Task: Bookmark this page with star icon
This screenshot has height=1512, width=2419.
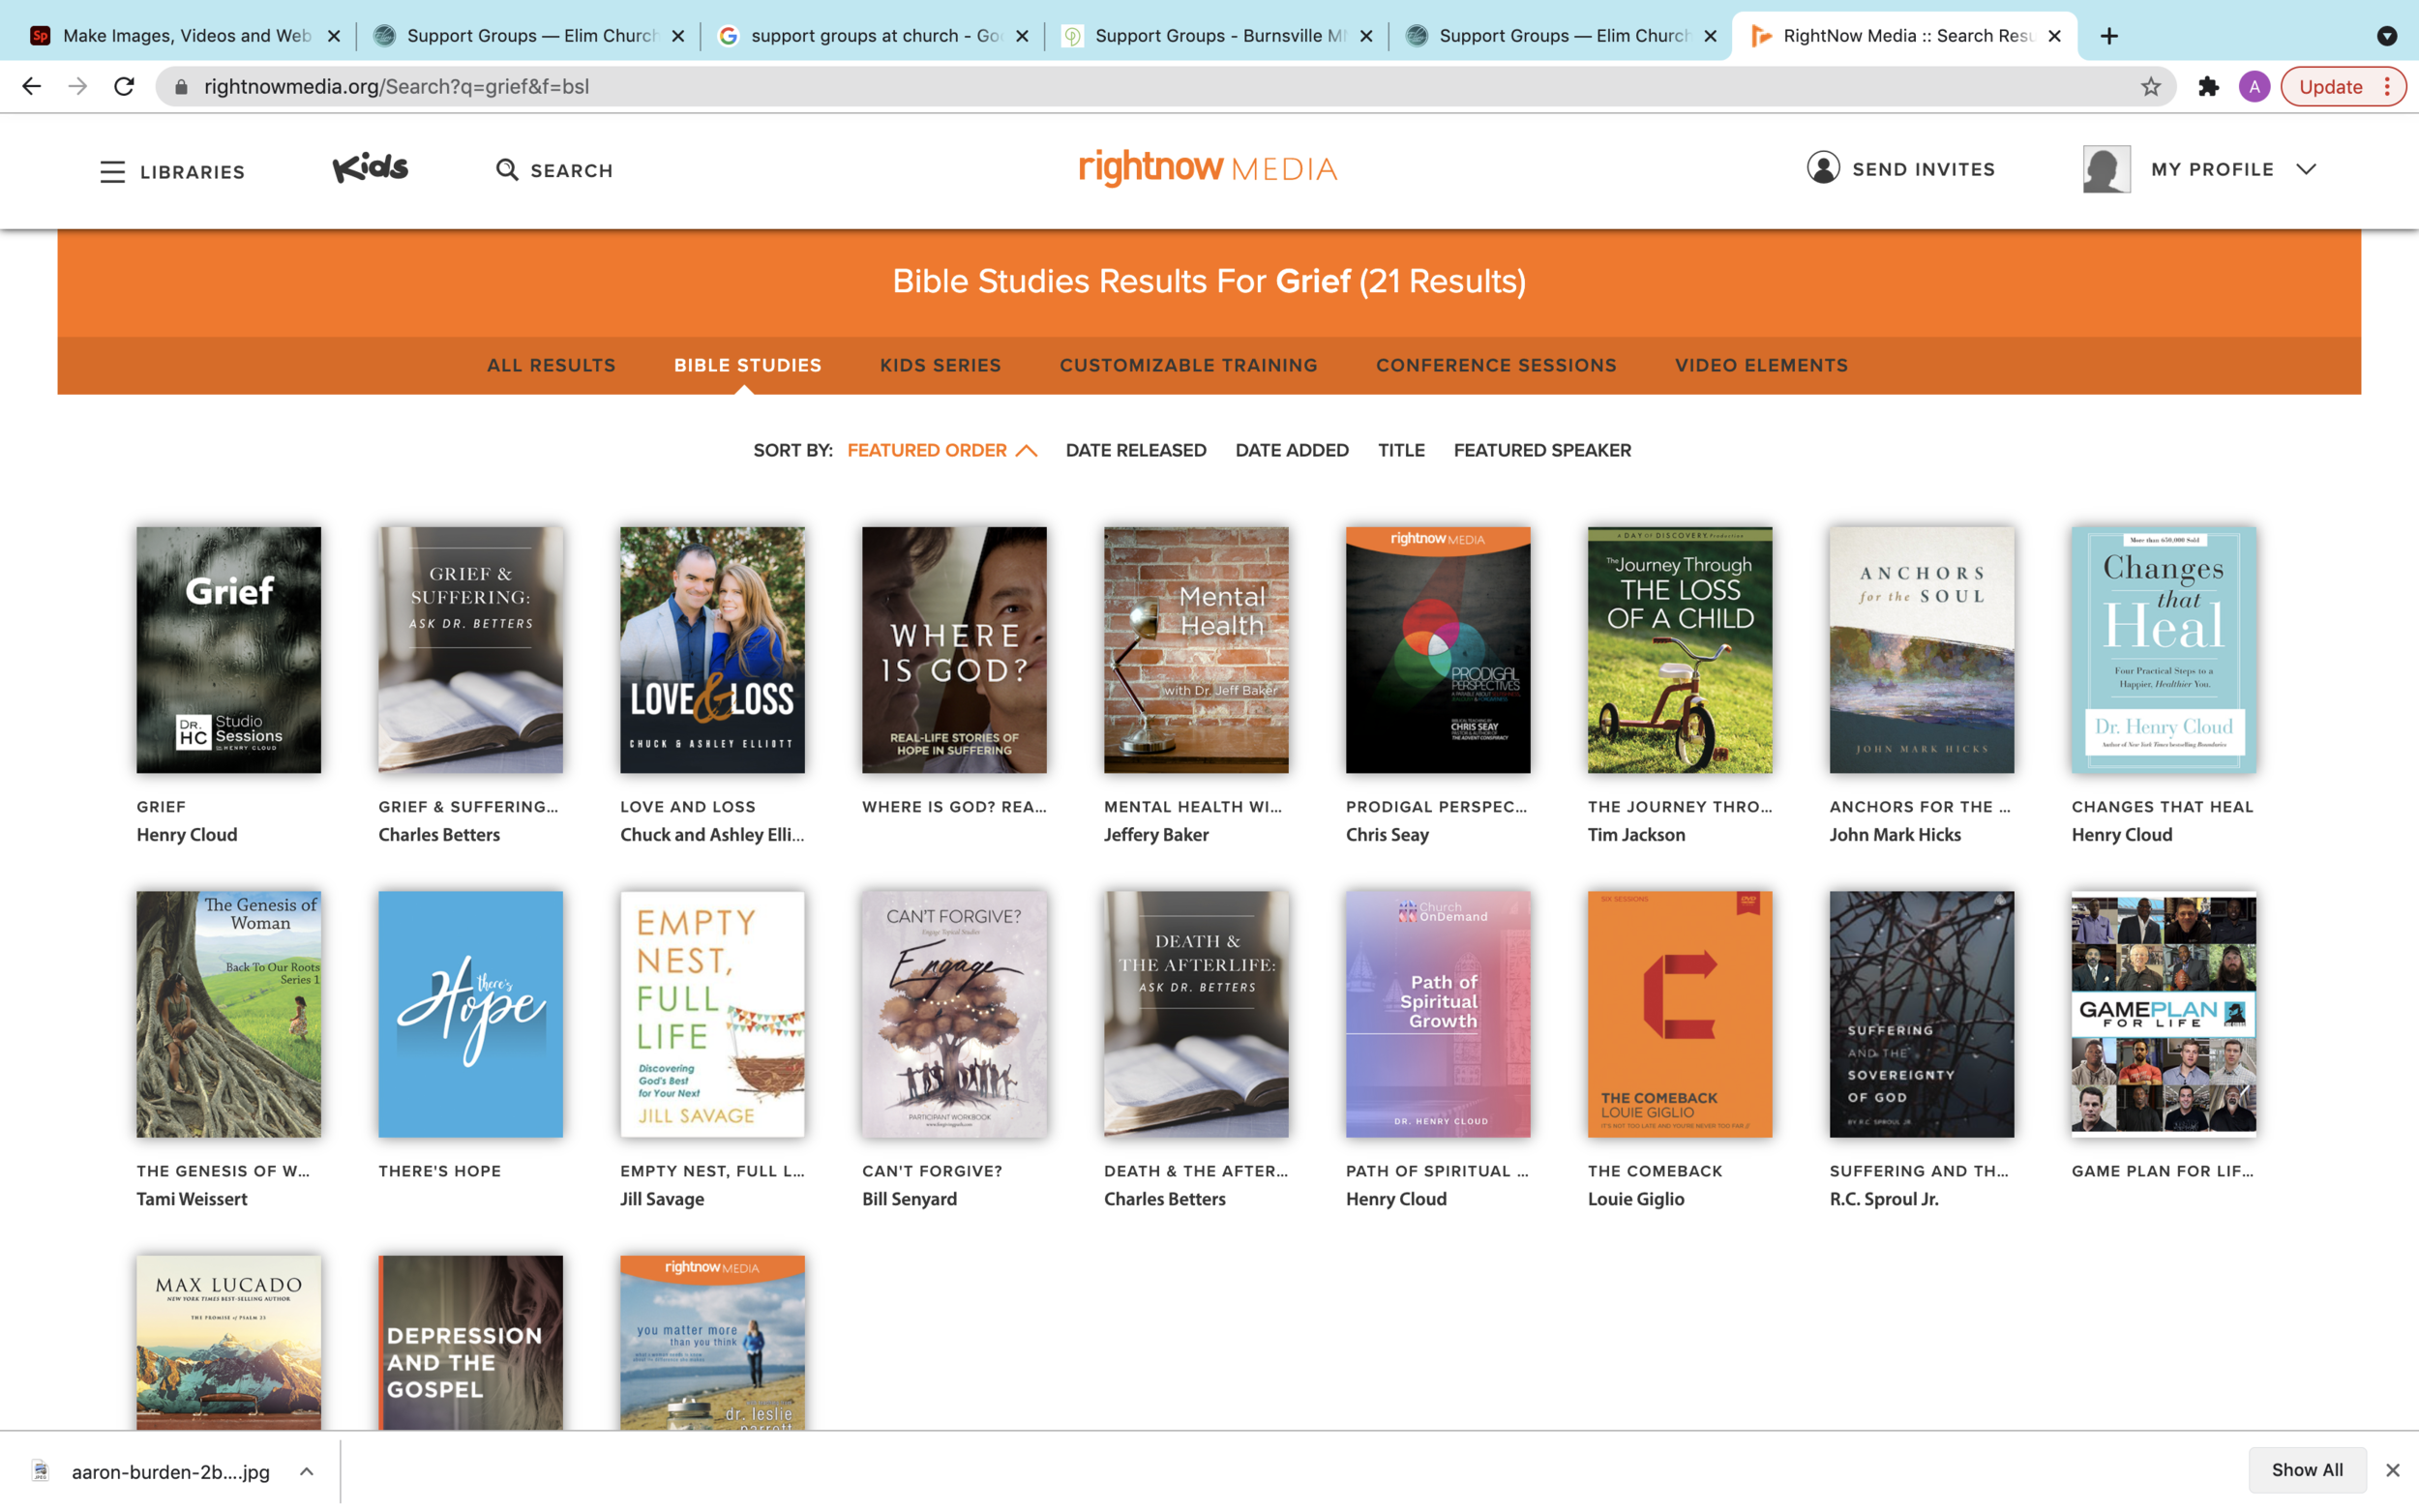Action: pos(2150,87)
